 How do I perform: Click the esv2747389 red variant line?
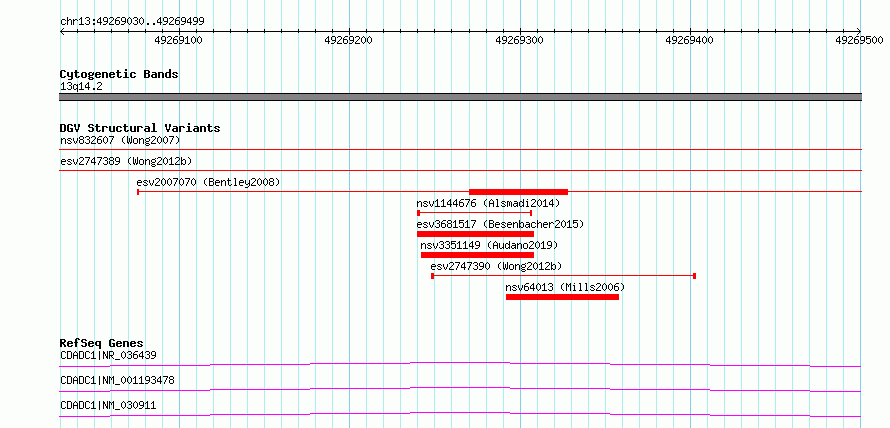point(461,170)
